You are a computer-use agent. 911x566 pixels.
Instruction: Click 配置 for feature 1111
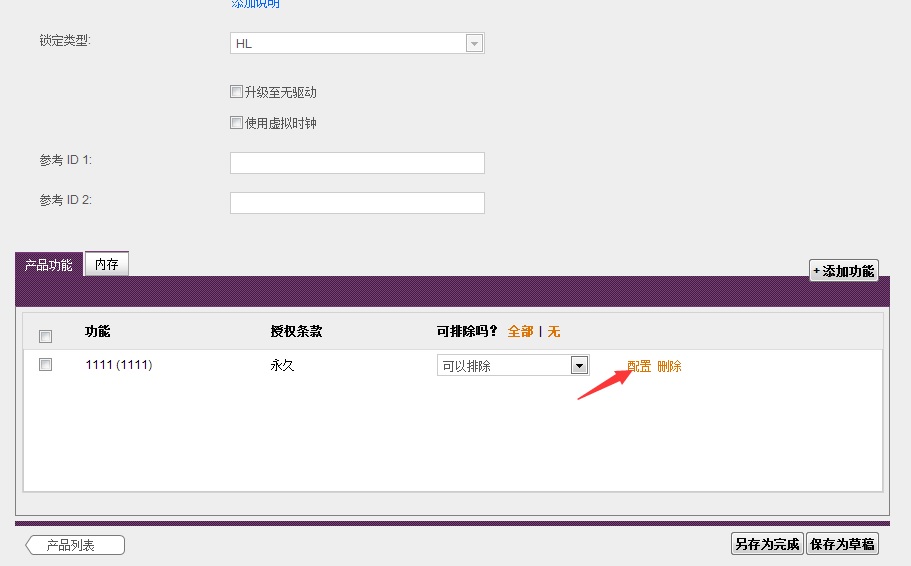[639, 366]
